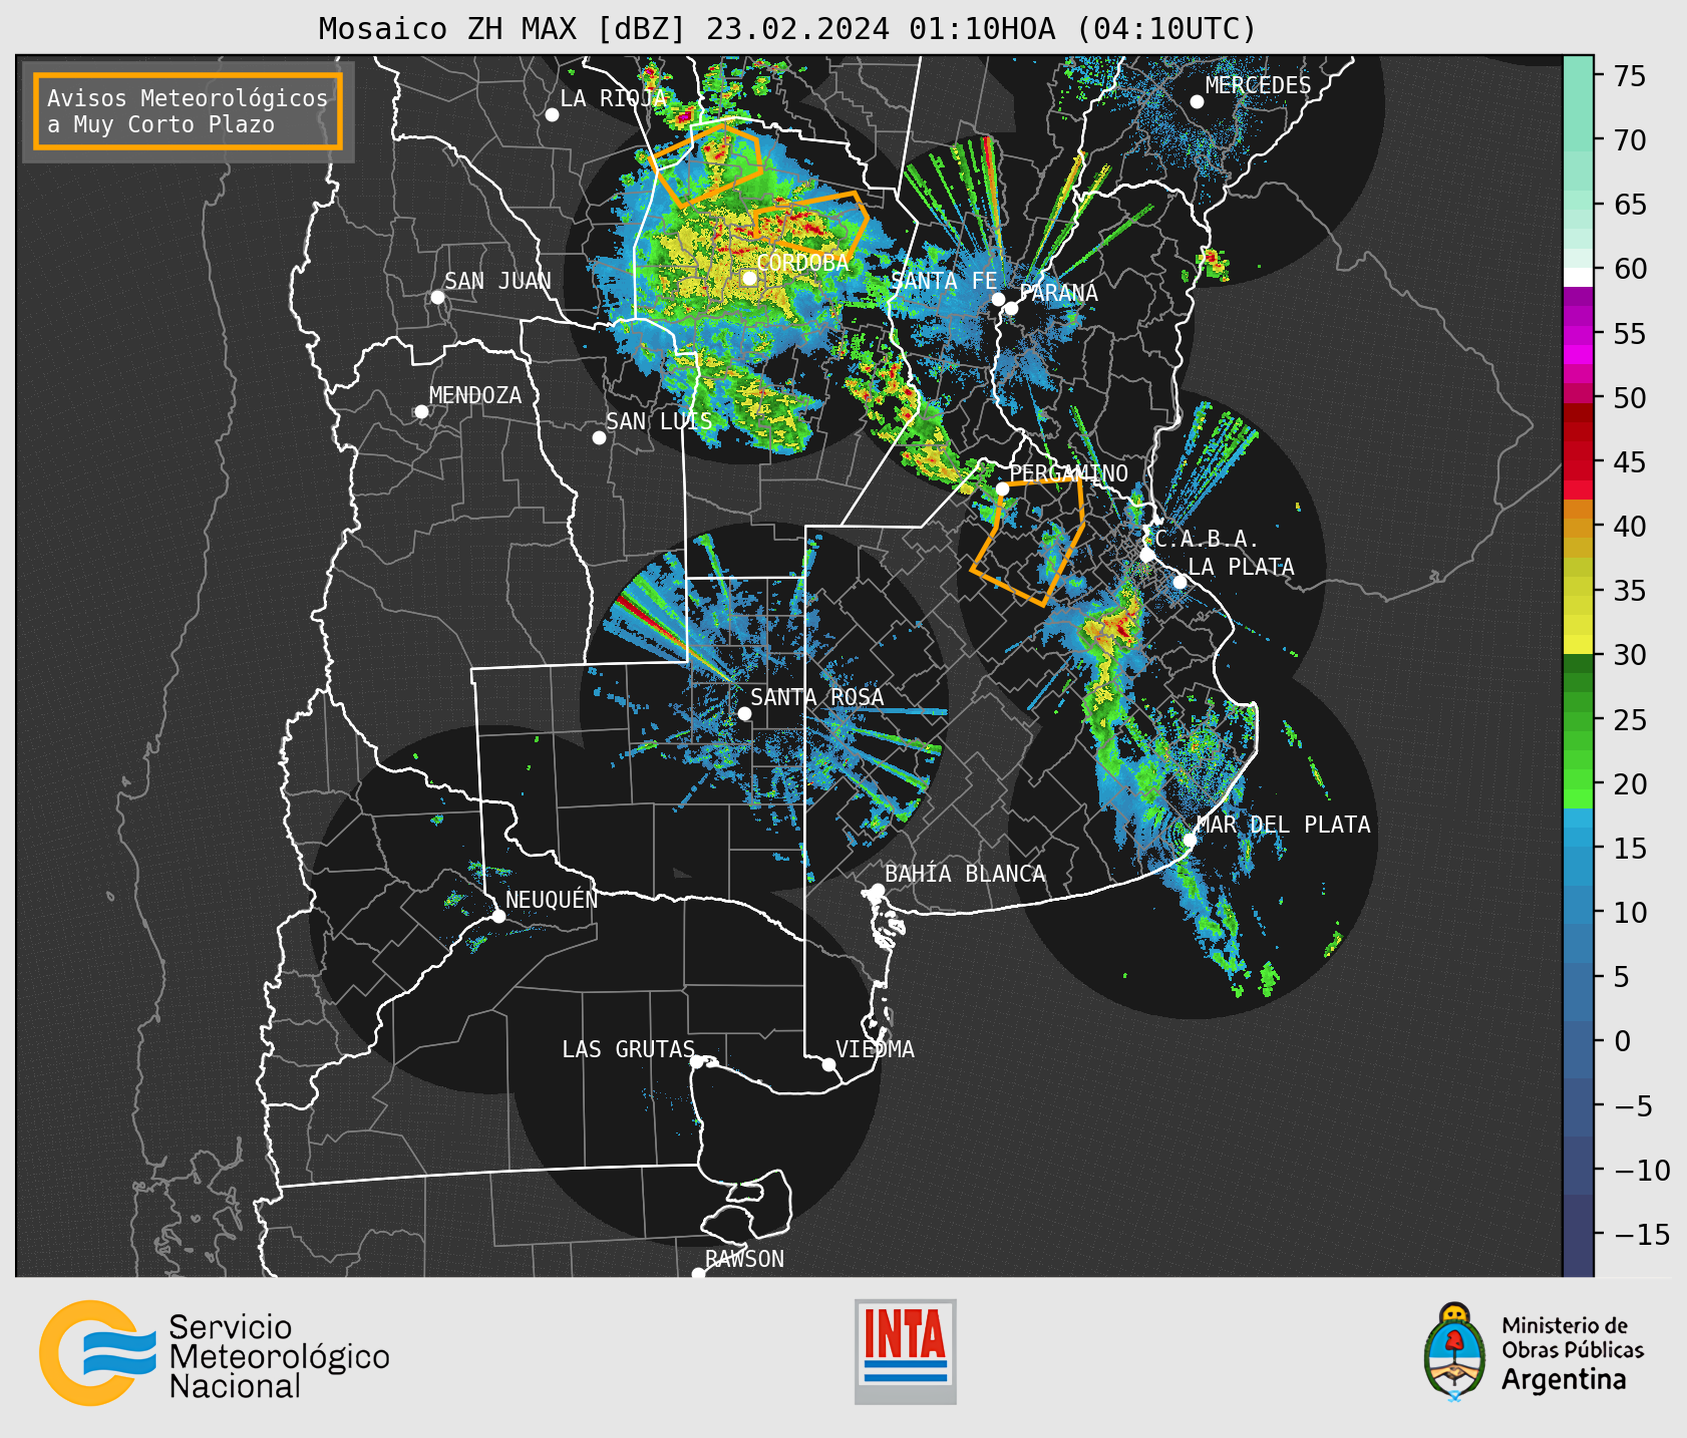
Task: Click the 'SANTA FE' city label
Action: pos(944,281)
